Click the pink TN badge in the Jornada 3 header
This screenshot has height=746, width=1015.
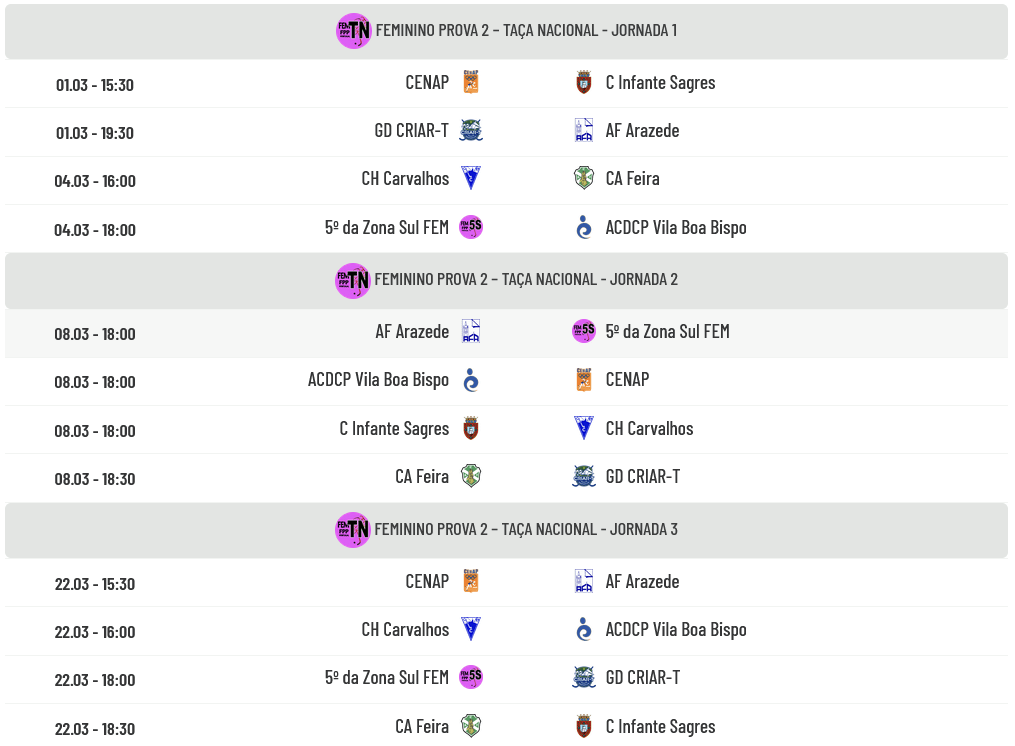(x=353, y=530)
